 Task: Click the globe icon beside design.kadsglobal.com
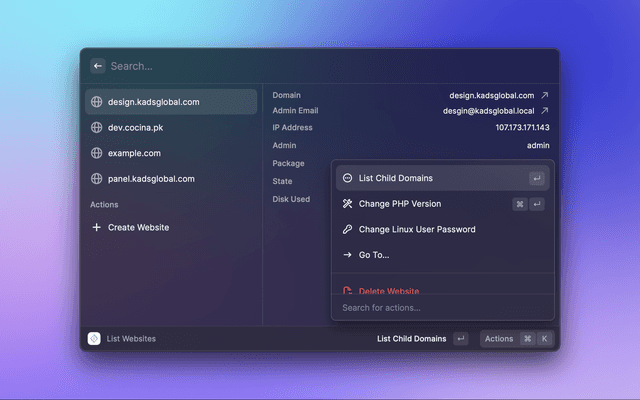pyautogui.click(x=96, y=102)
